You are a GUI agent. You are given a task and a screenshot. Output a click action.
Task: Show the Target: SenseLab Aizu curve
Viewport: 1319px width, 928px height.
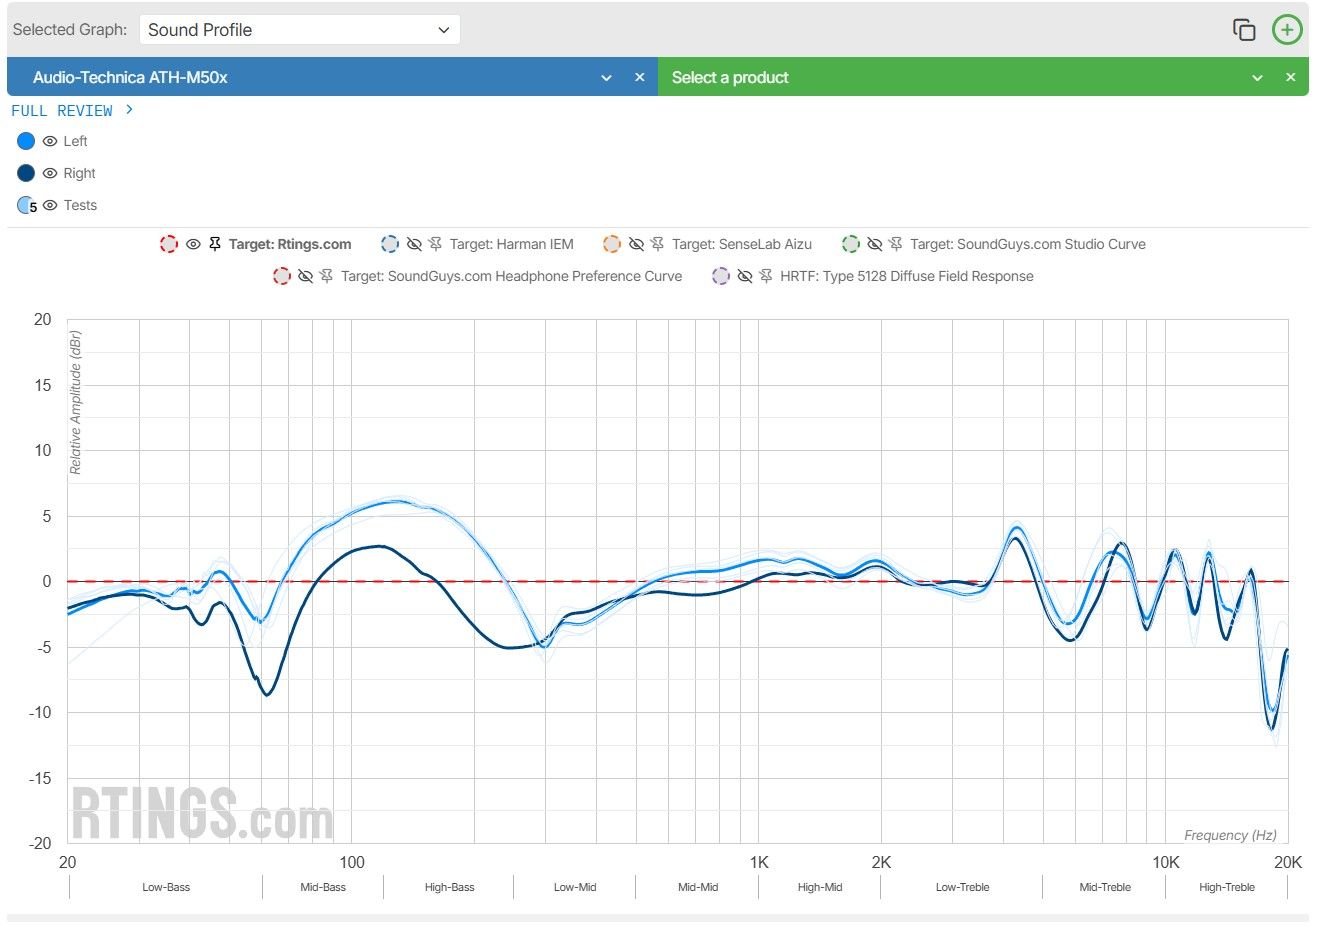[636, 244]
